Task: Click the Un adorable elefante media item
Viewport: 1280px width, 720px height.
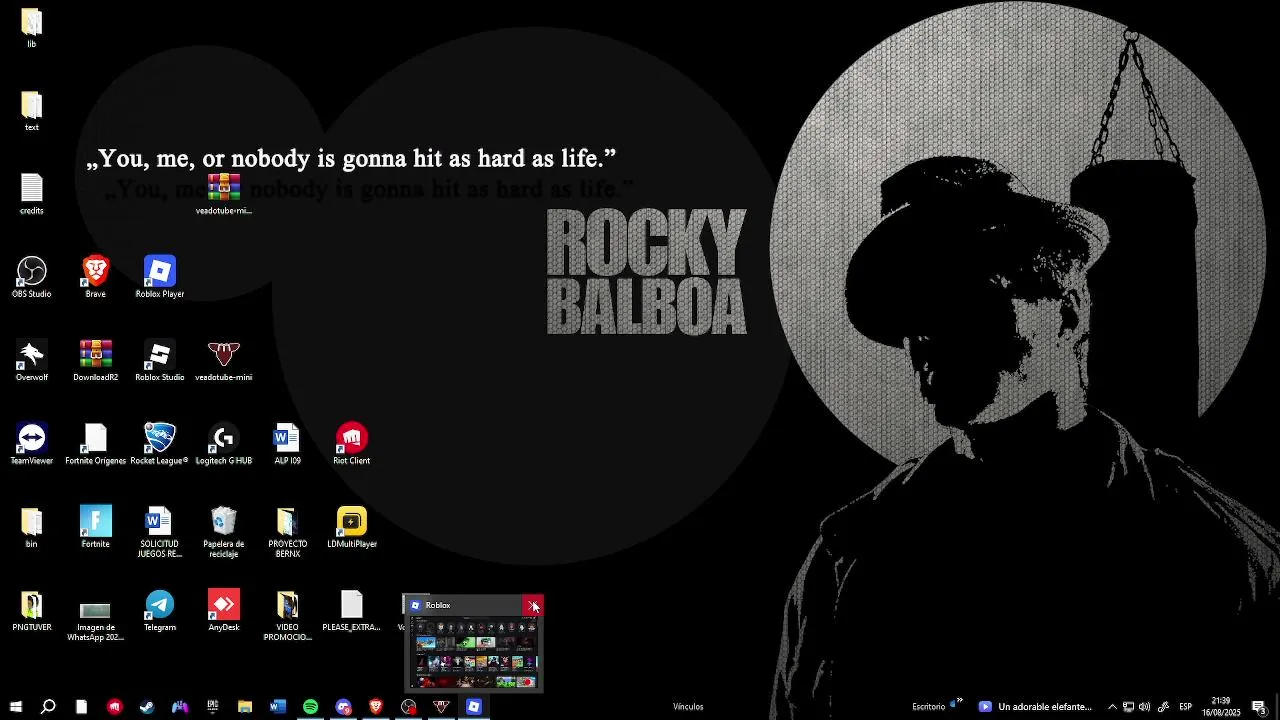Action: [x=1035, y=707]
